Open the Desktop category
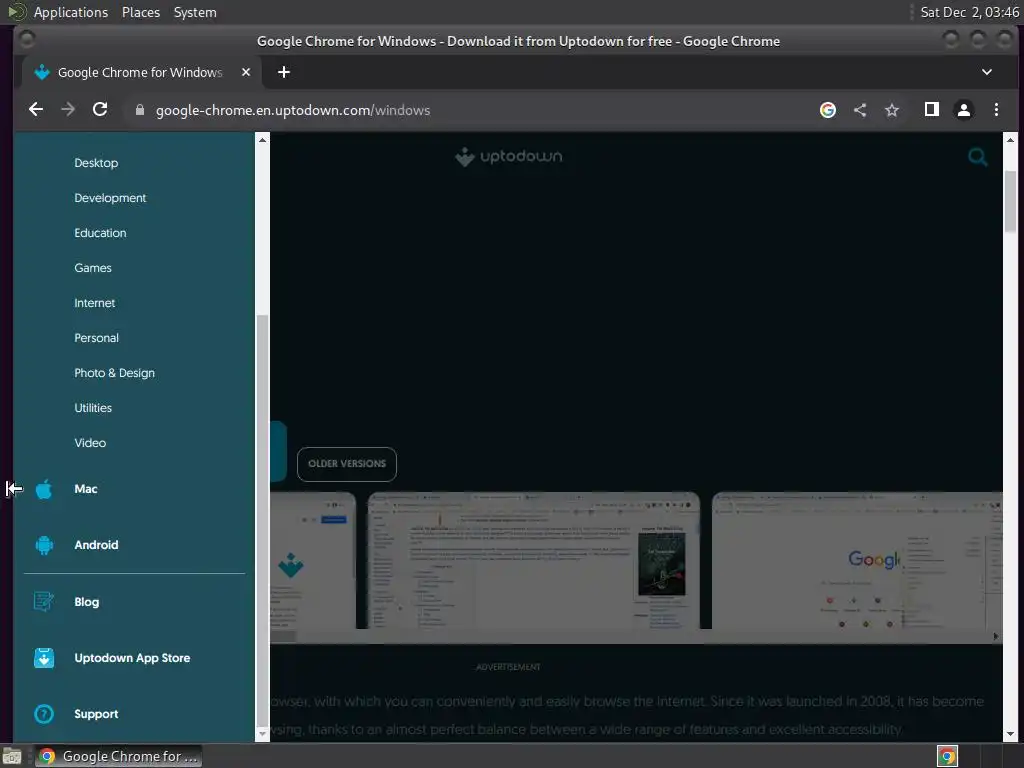 (96, 163)
